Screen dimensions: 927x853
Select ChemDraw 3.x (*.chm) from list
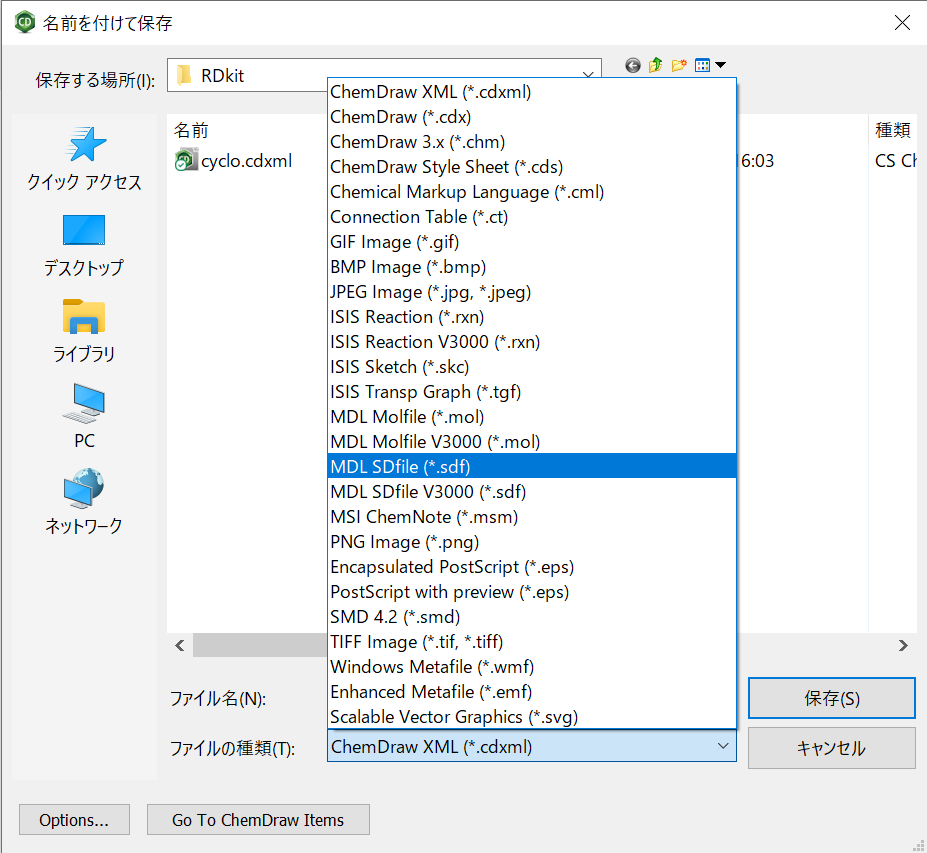pyautogui.click(x=531, y=142)
